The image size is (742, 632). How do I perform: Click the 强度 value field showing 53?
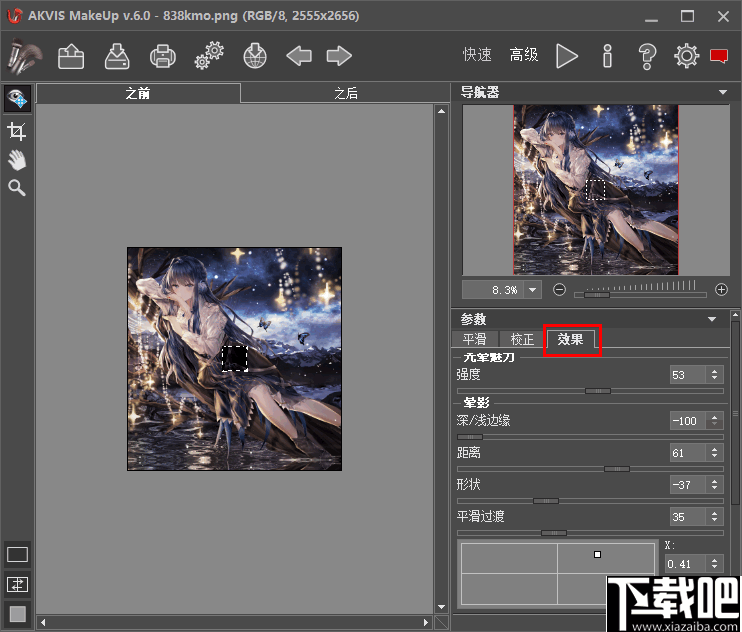click(x=688, y=375)
